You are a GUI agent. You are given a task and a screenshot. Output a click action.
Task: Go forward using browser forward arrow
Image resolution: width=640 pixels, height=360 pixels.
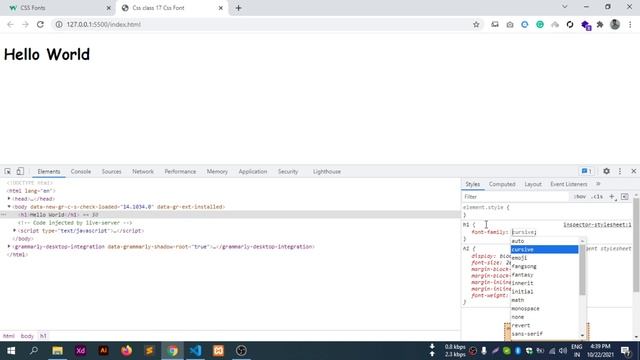pos(25,24)
